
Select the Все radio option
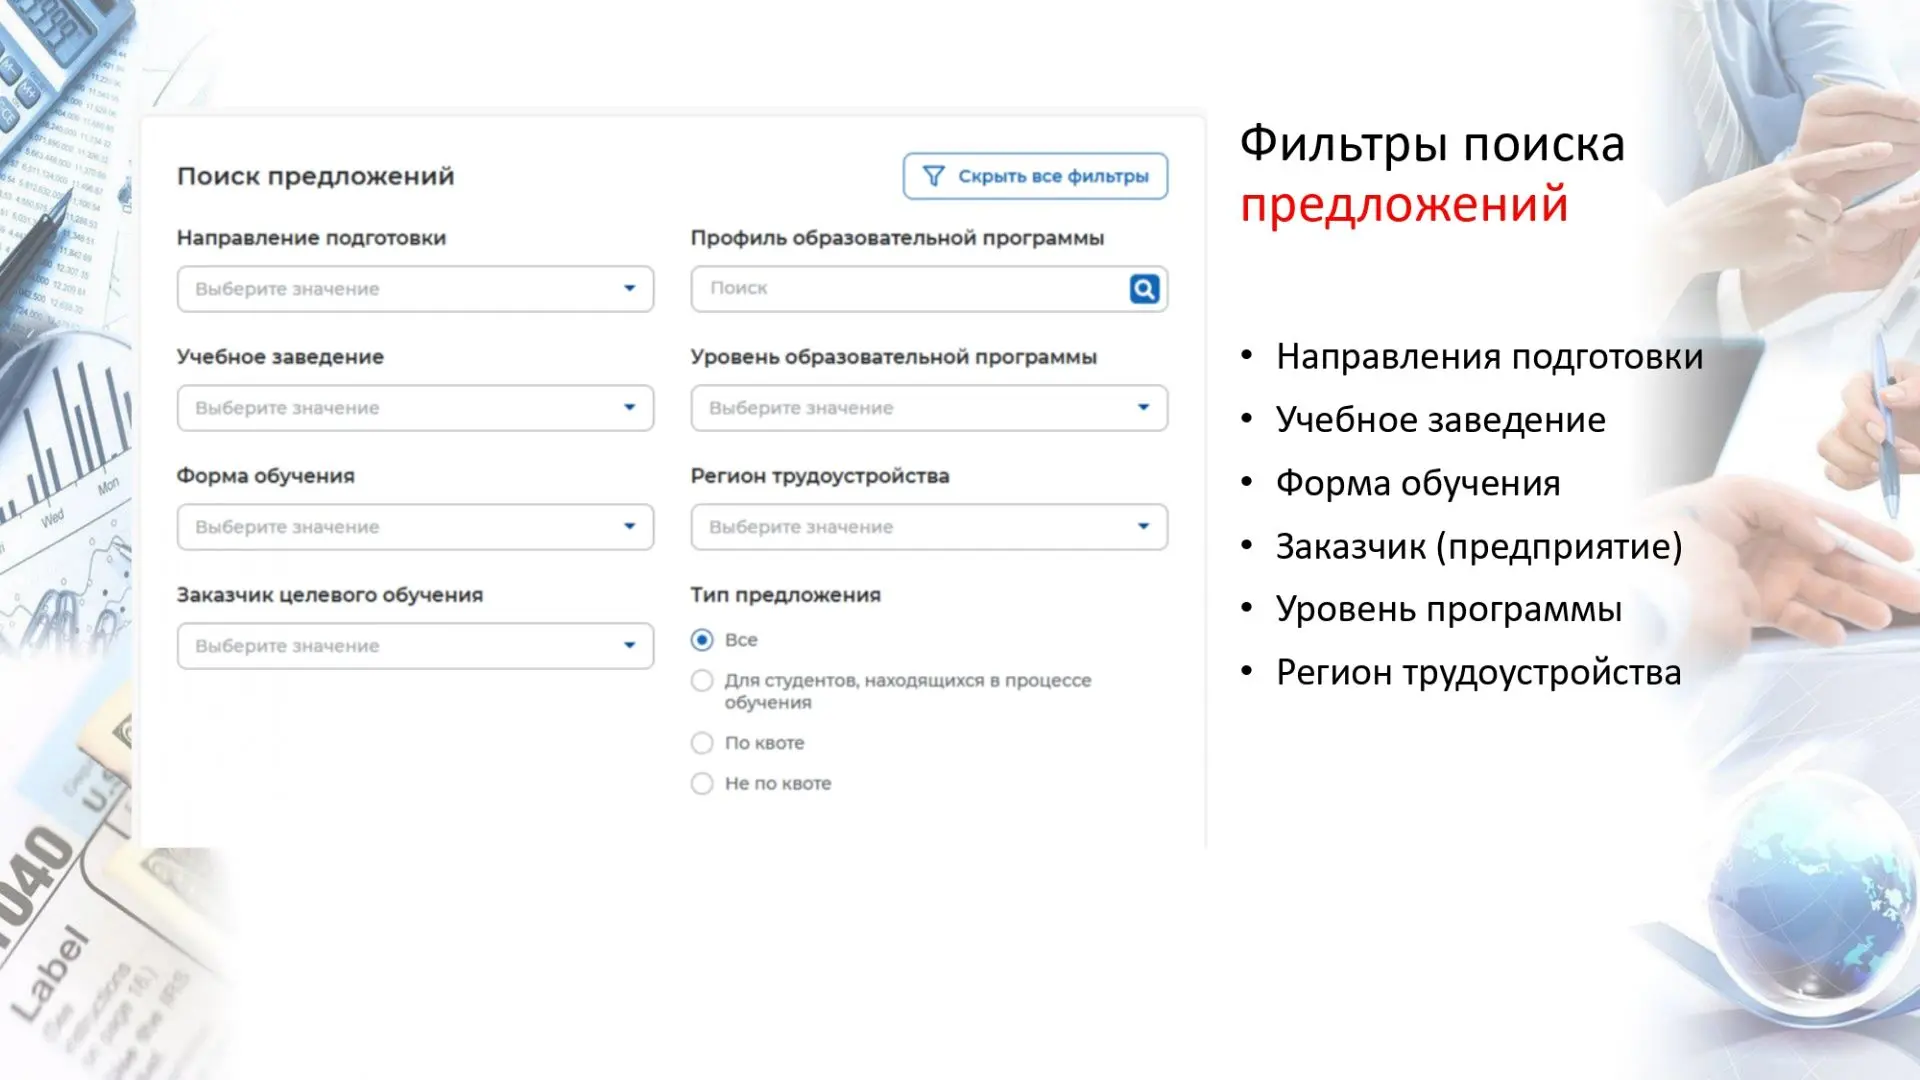(702, 640)
